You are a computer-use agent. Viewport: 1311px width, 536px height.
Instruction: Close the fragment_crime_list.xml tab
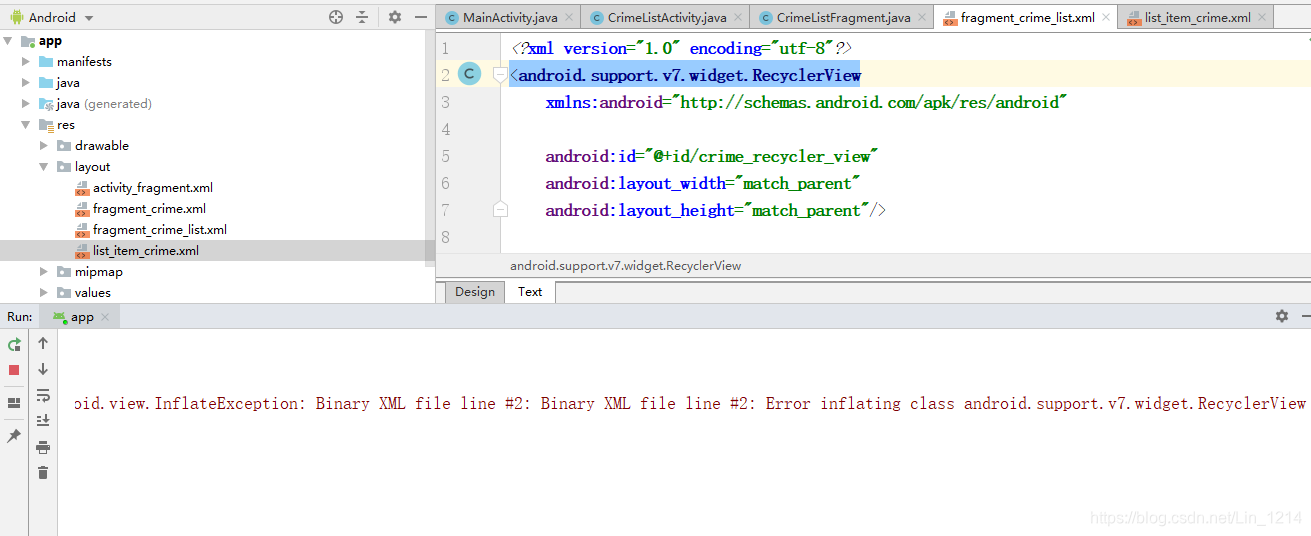pos(1106,17)
